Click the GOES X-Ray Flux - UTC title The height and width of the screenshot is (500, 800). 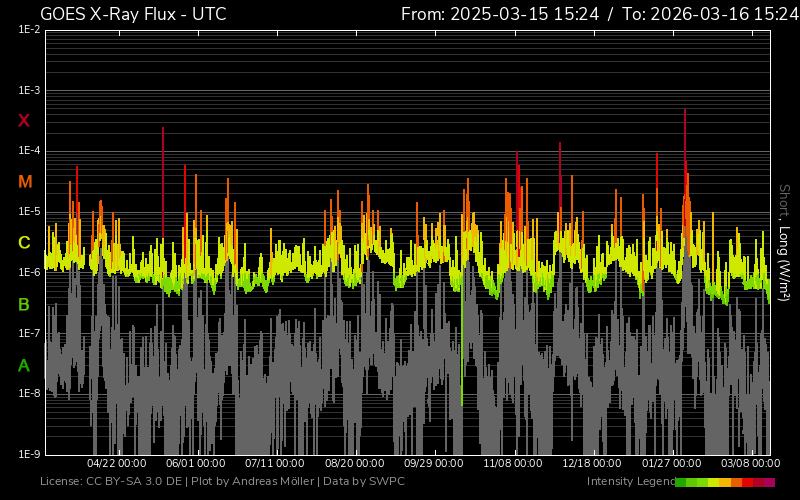point(133,14)
